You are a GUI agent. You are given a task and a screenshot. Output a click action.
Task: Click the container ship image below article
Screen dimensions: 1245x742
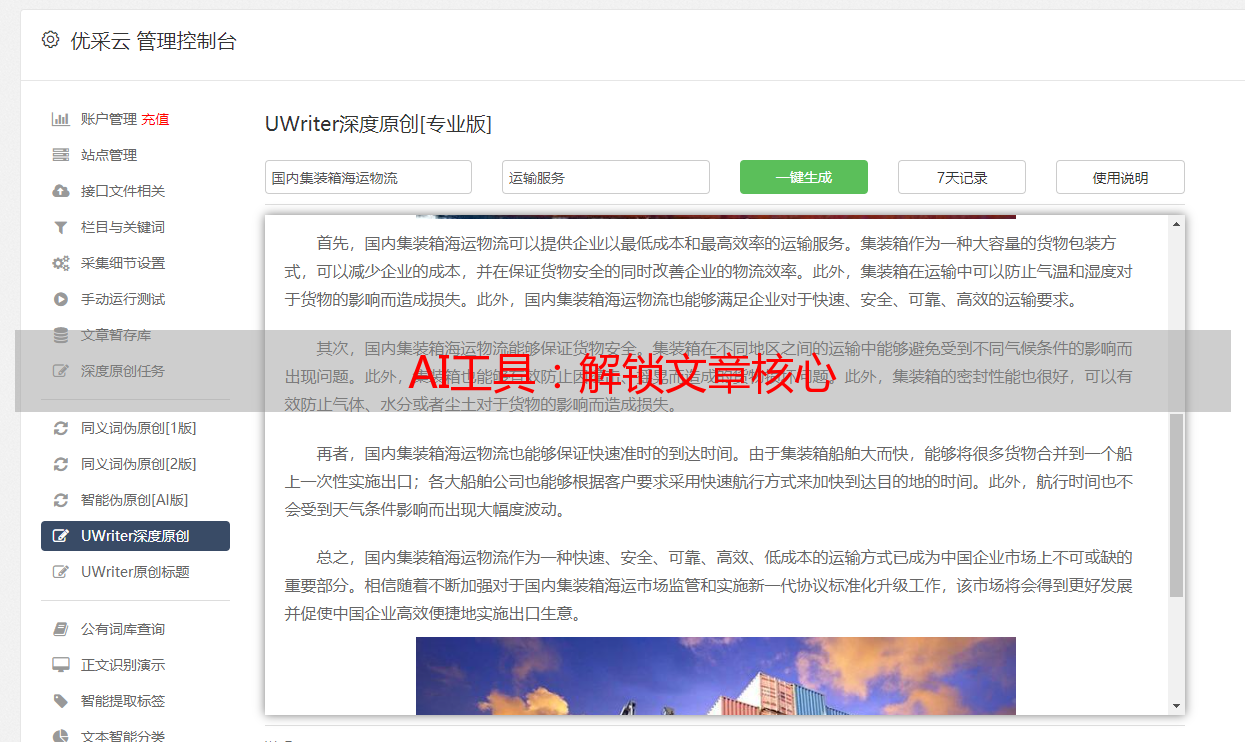click(x=716, y=676)
